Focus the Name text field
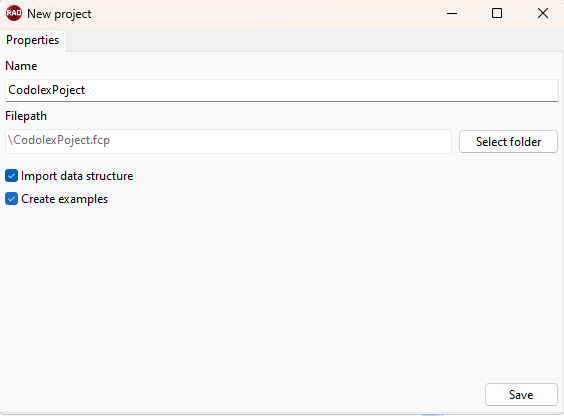 [x=282, y=90]
